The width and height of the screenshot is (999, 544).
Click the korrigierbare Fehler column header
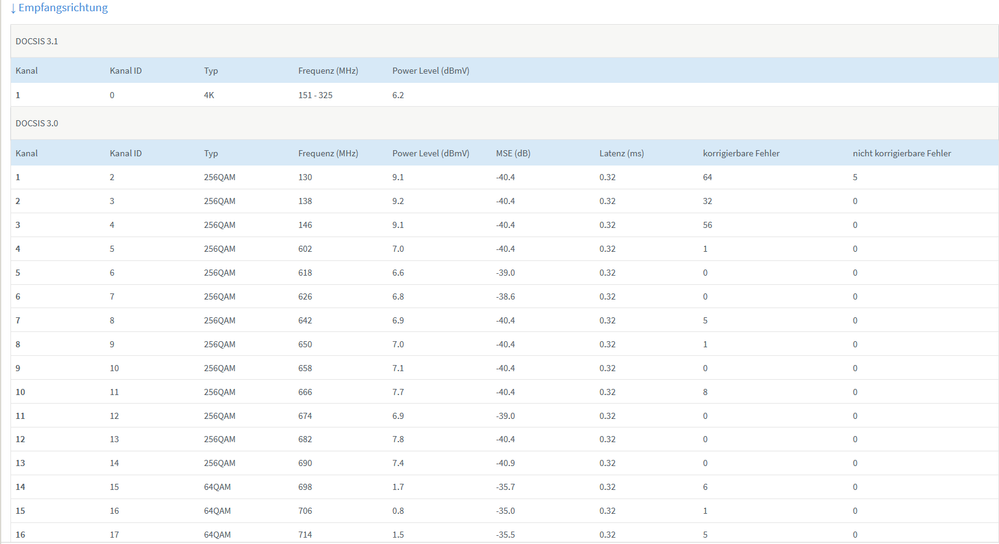click(741, 154)
